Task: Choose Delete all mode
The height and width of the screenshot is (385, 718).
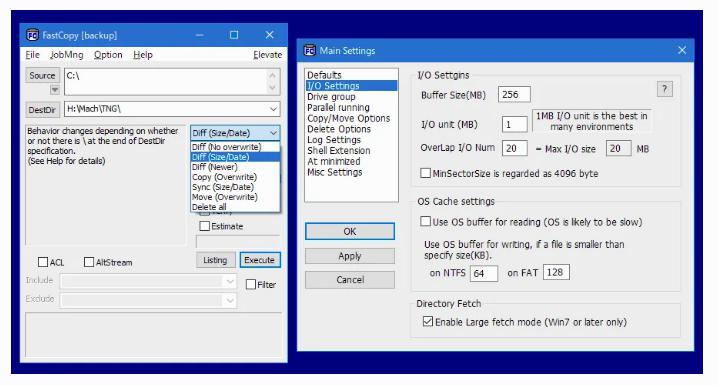Action: pyautogui.click(x=235, y=207)
